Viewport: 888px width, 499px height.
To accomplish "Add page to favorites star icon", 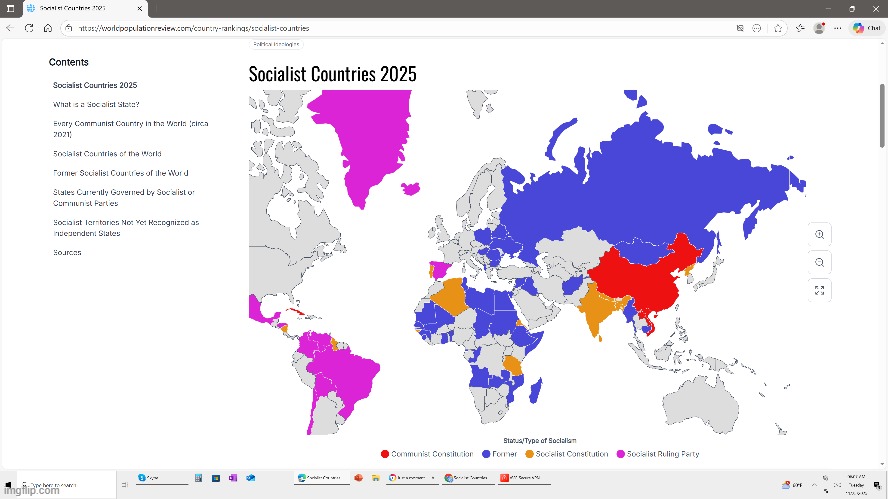I will 778,28.
